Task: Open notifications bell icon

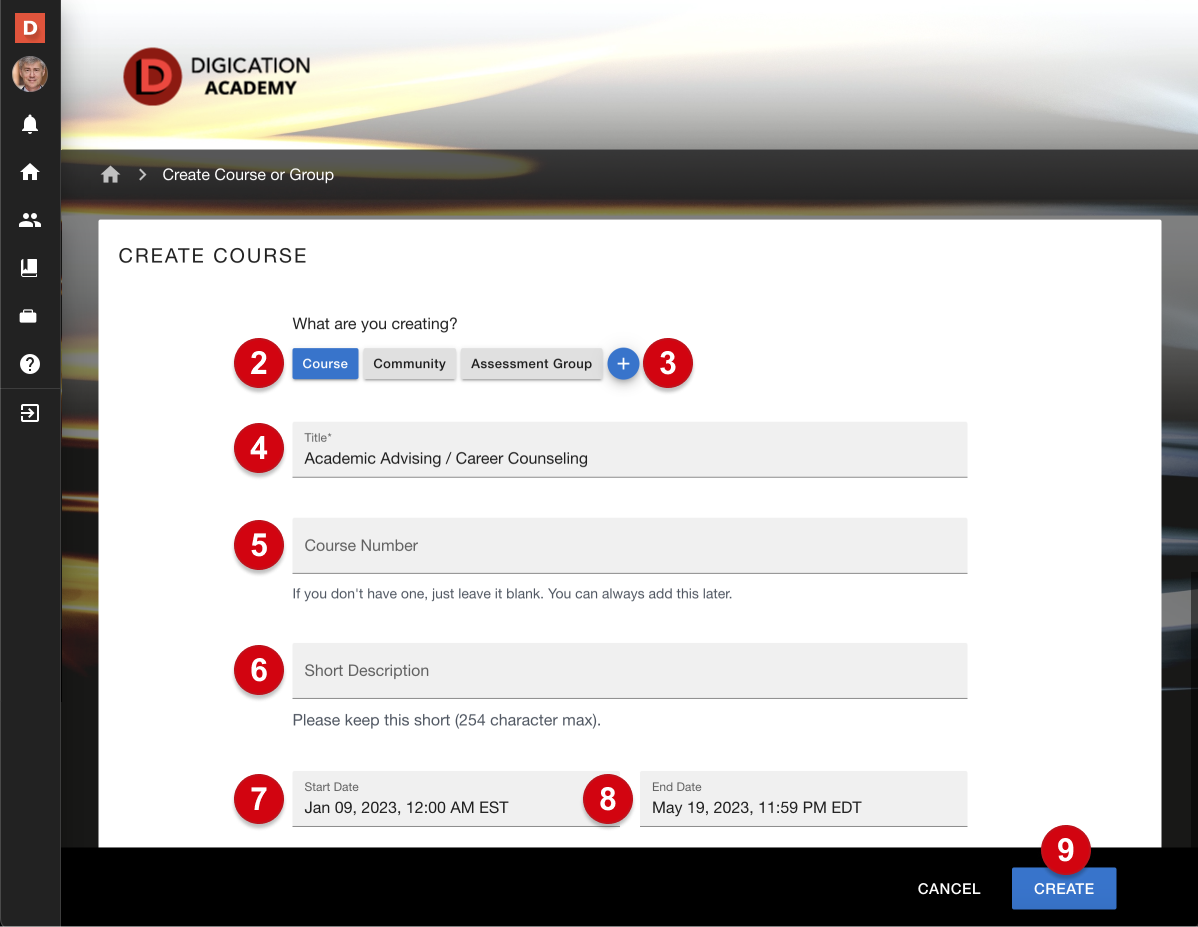Action: pyautogui.click(x=30, y=124)
